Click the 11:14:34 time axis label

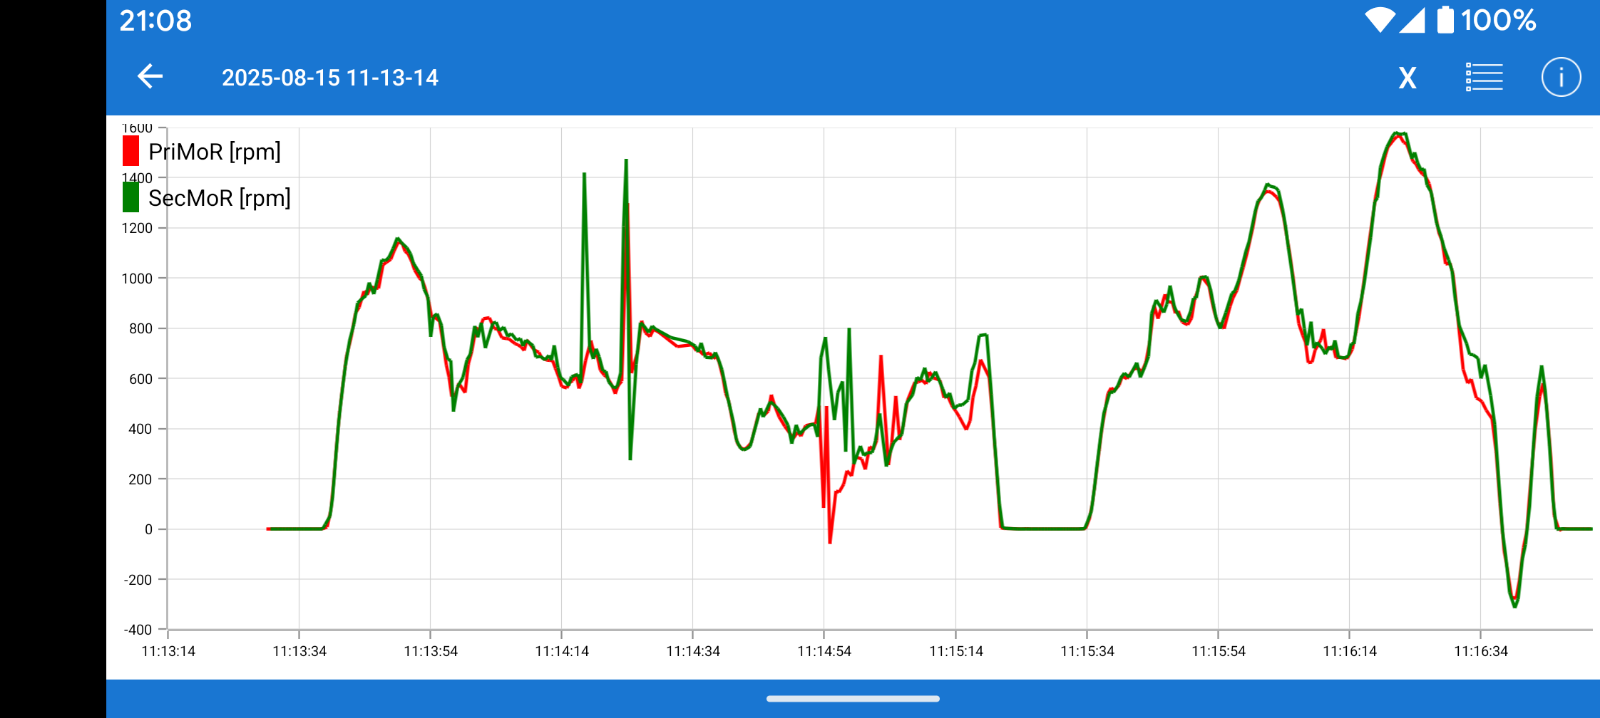(x=693, y=651)
